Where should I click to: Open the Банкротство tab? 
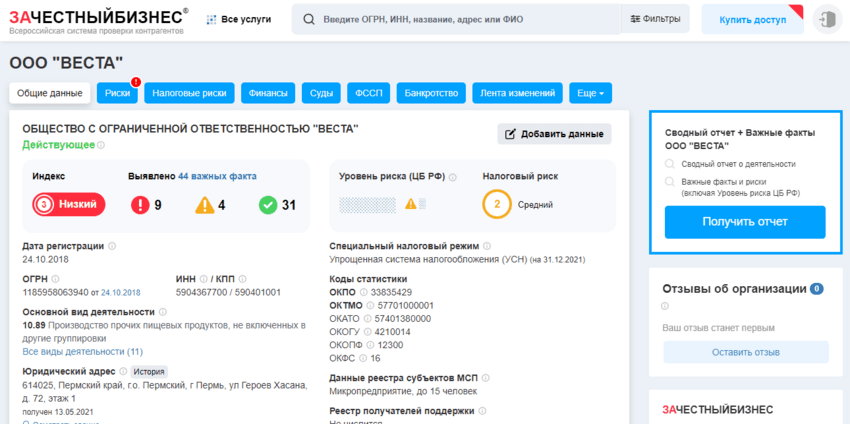[432, 93]
